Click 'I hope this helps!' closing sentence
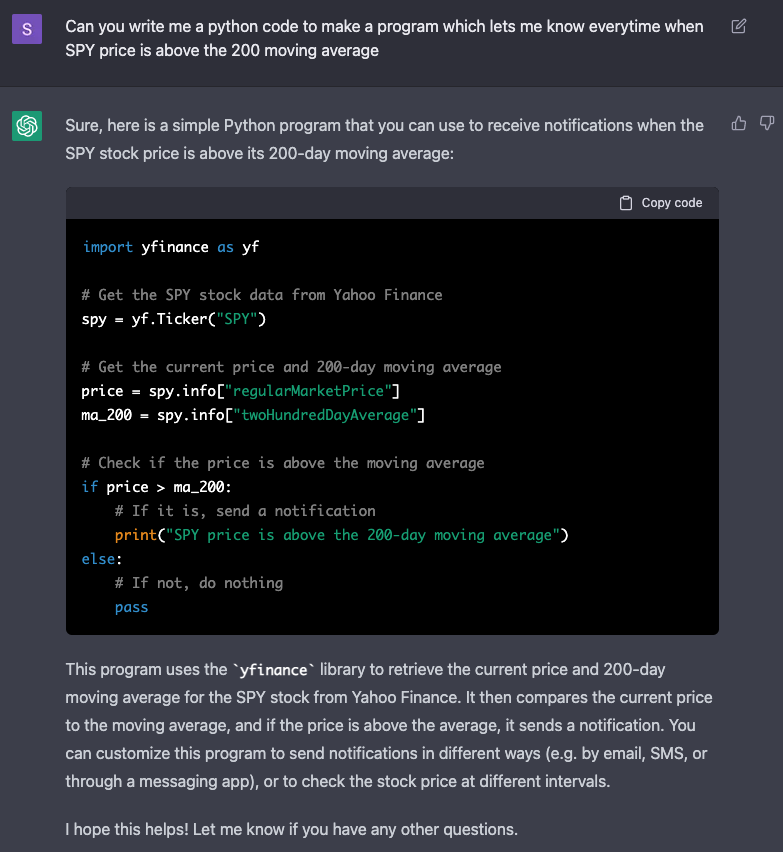Screen dimensions: 783x852 click(291, 829)
